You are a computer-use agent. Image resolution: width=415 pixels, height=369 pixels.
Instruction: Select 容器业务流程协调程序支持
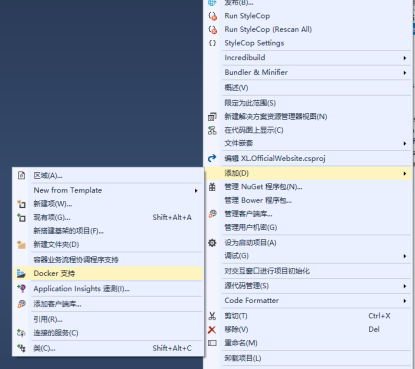[x=76, y=260]
